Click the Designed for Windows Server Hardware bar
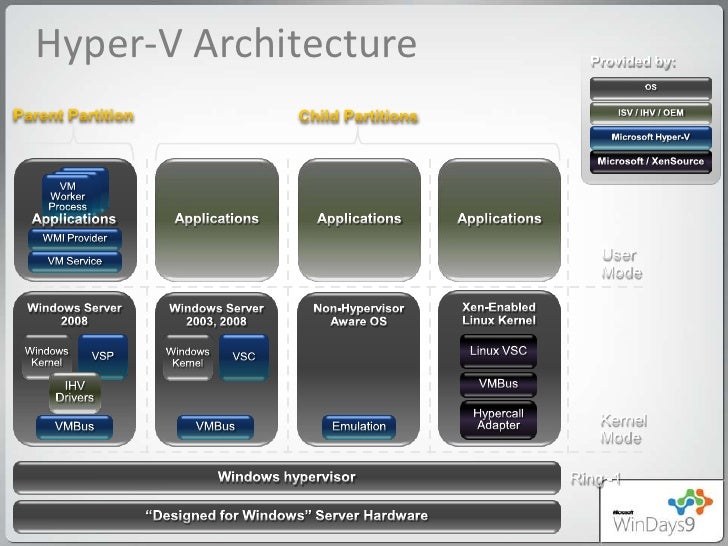This screenshot has width=728, height=546. pyautogui.click(x=287, y=516)
